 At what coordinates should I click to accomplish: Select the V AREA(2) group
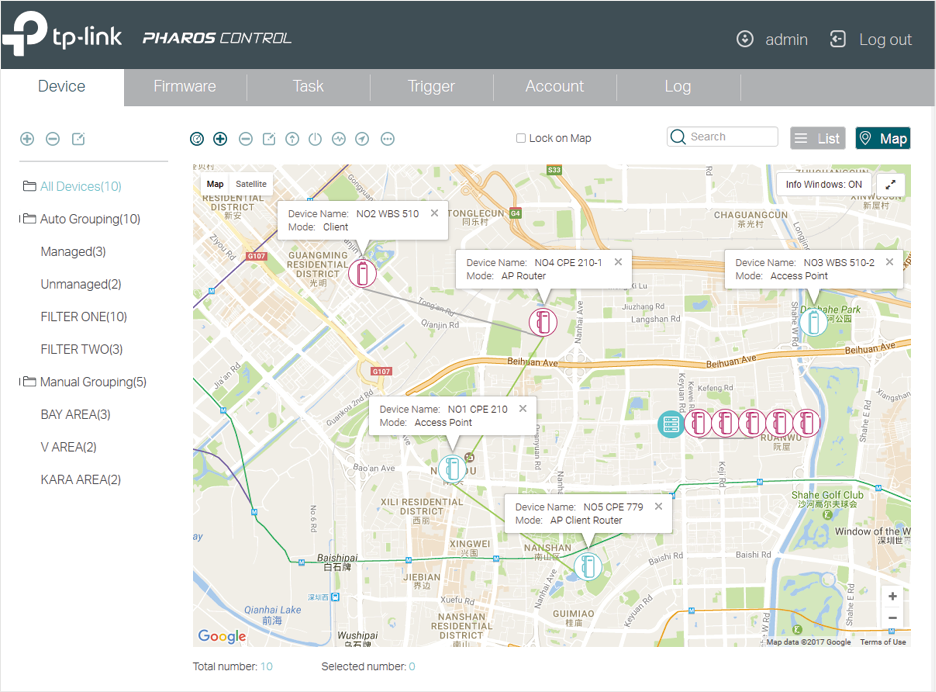(69, 447)
